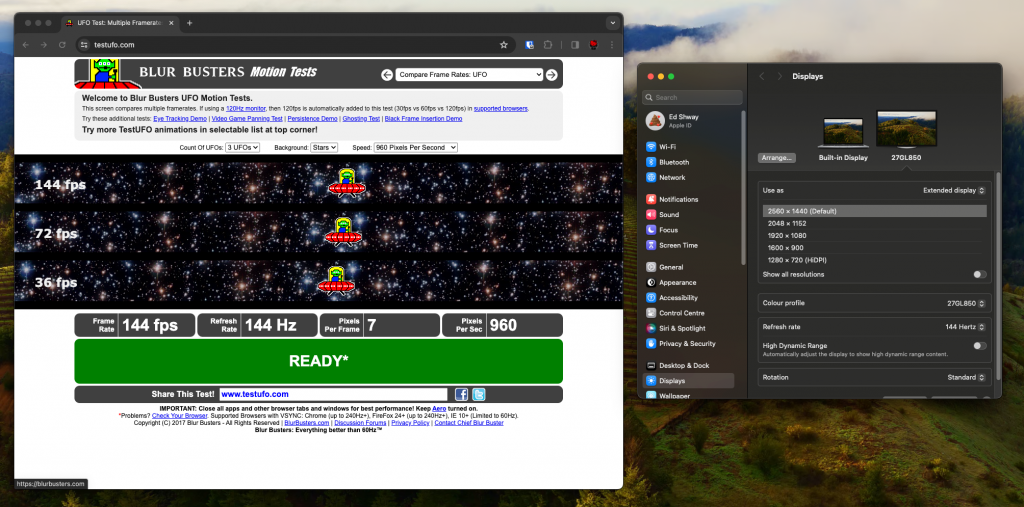Share test on Twitter

click(479, 394)
